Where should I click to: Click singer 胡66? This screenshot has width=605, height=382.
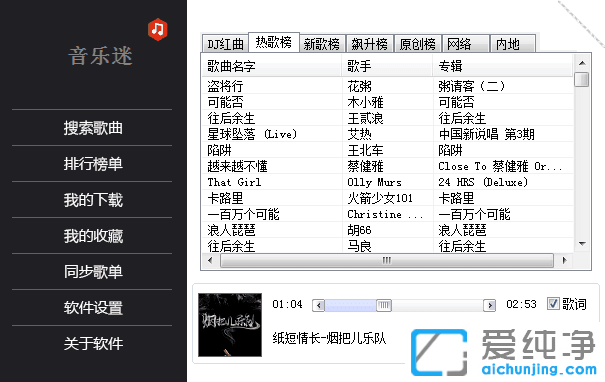tap(359, 230)
